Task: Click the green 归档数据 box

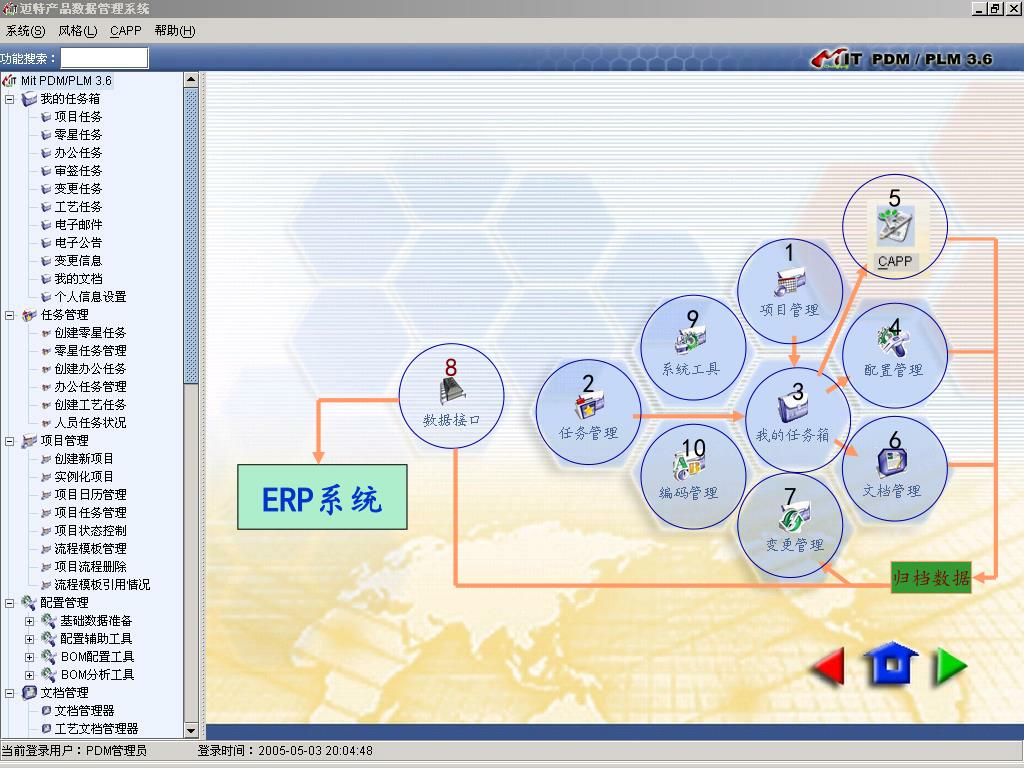Action: coord(931,577)
